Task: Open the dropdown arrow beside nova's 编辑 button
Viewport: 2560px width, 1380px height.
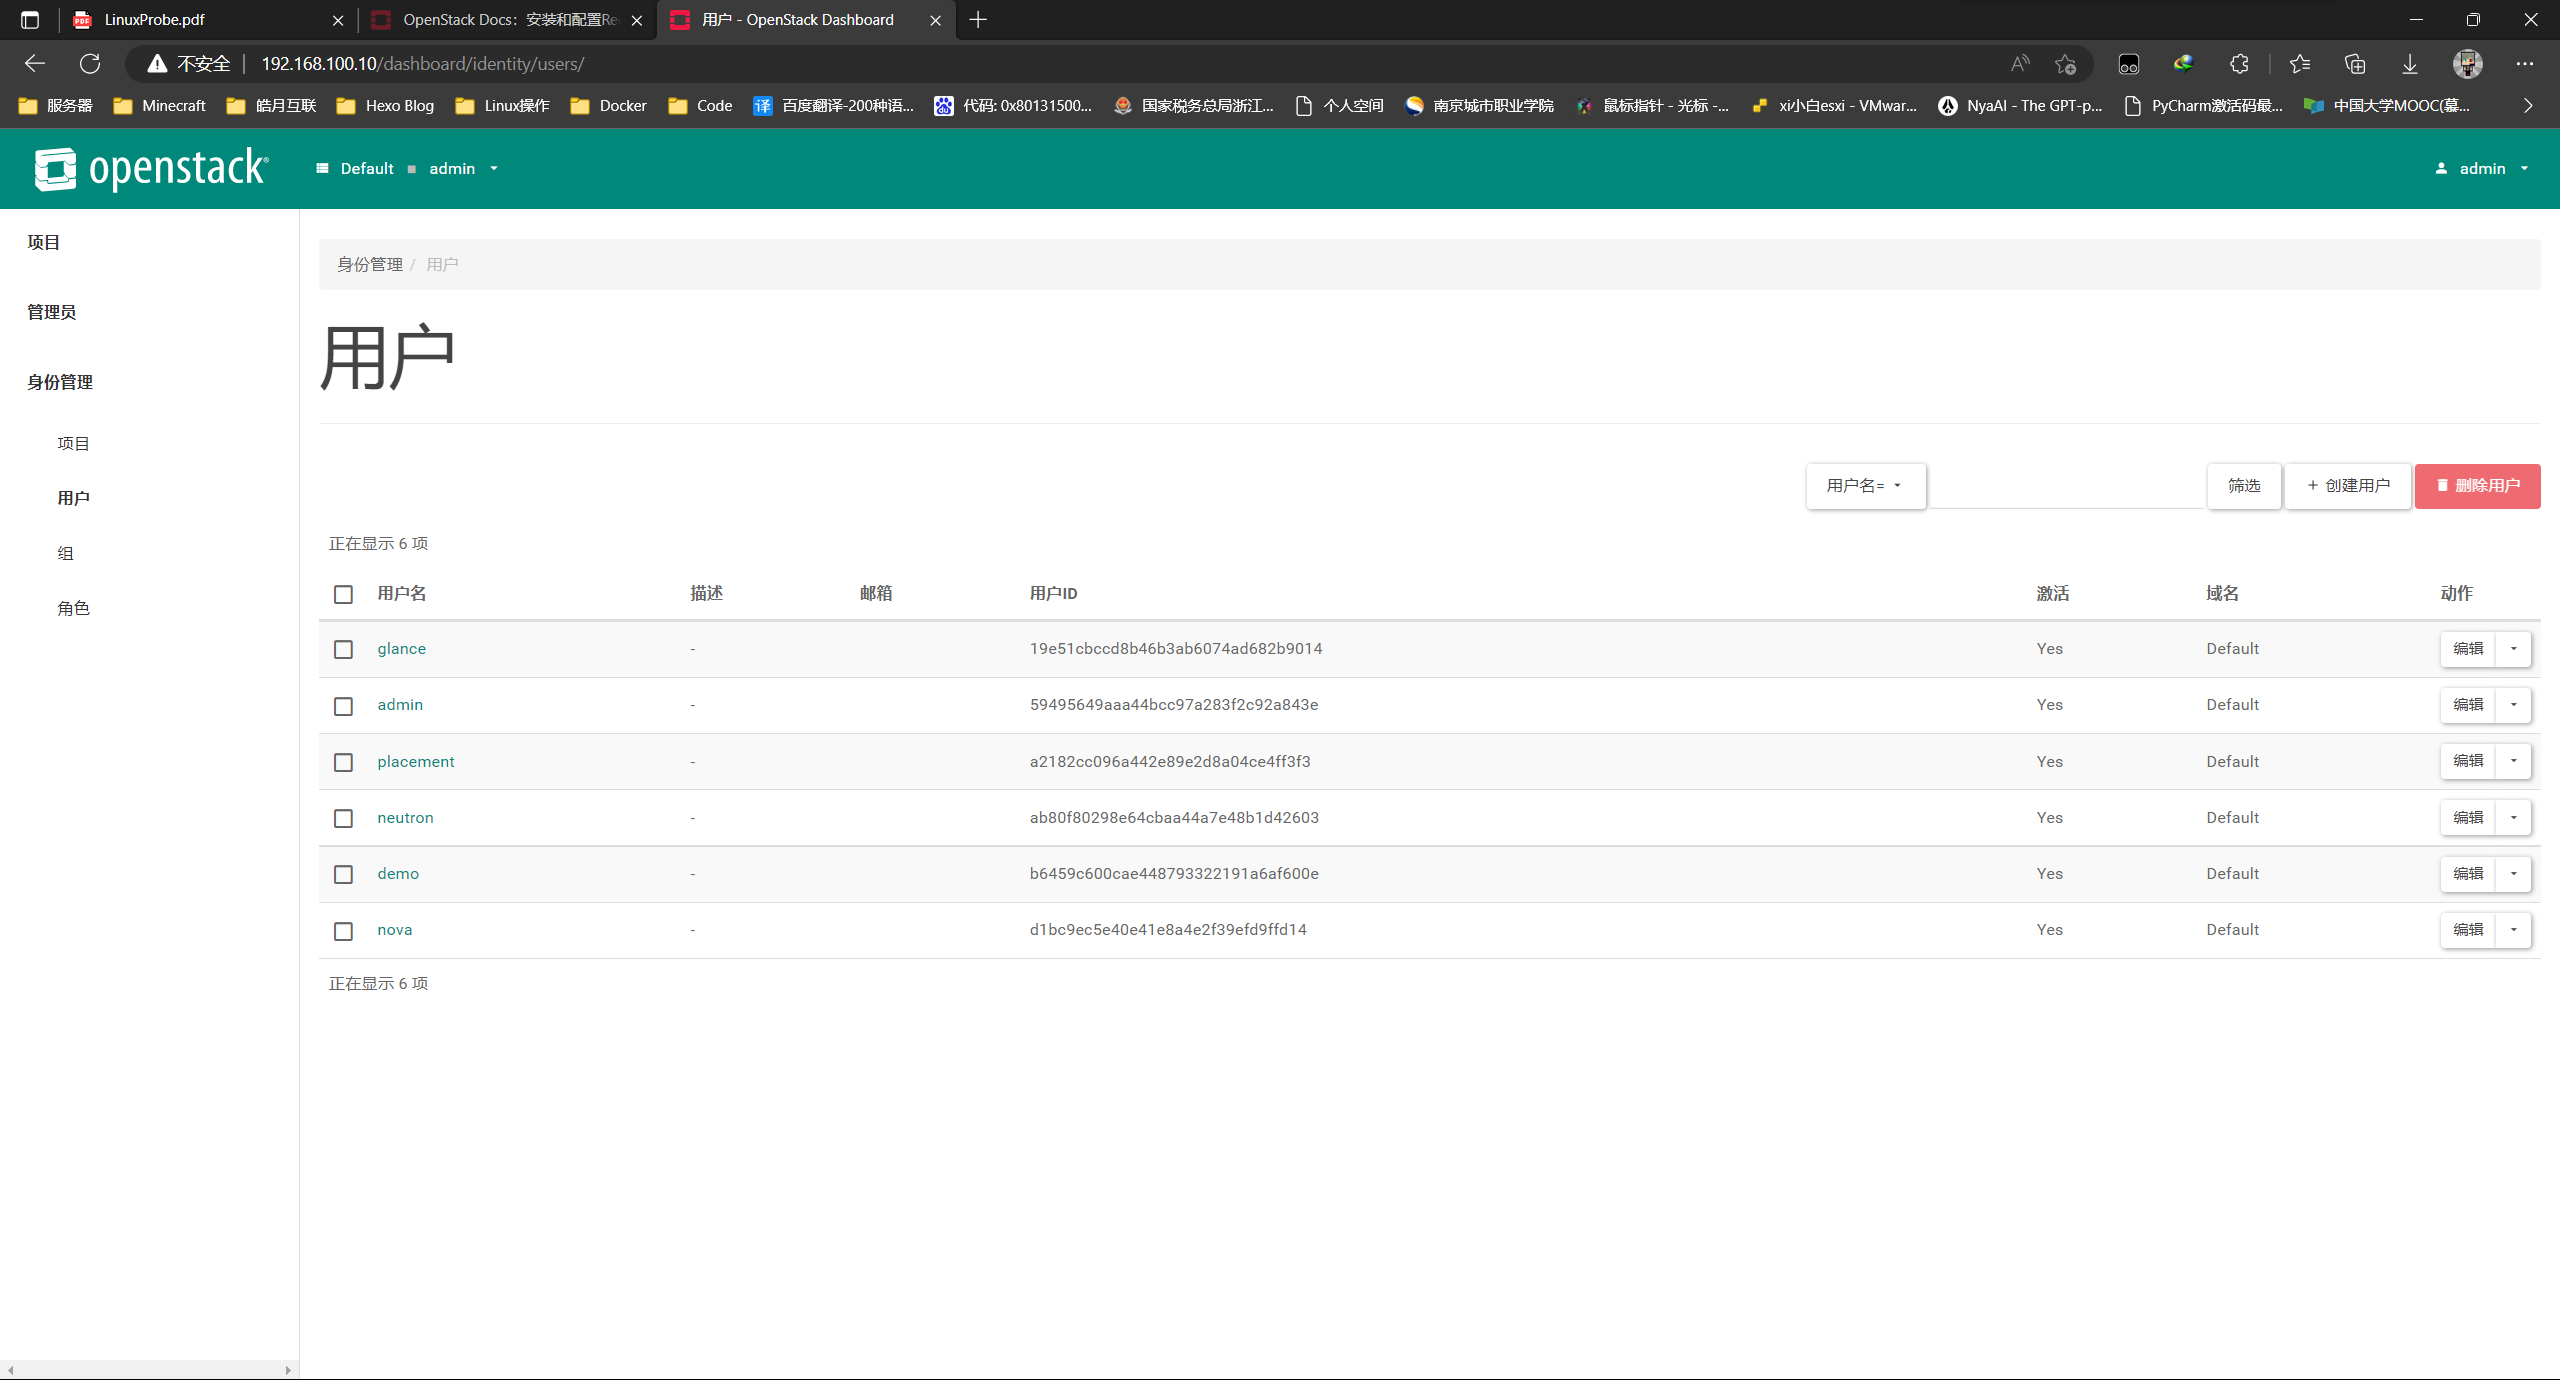Action: pyautogui.click(x=2515, y=930)
